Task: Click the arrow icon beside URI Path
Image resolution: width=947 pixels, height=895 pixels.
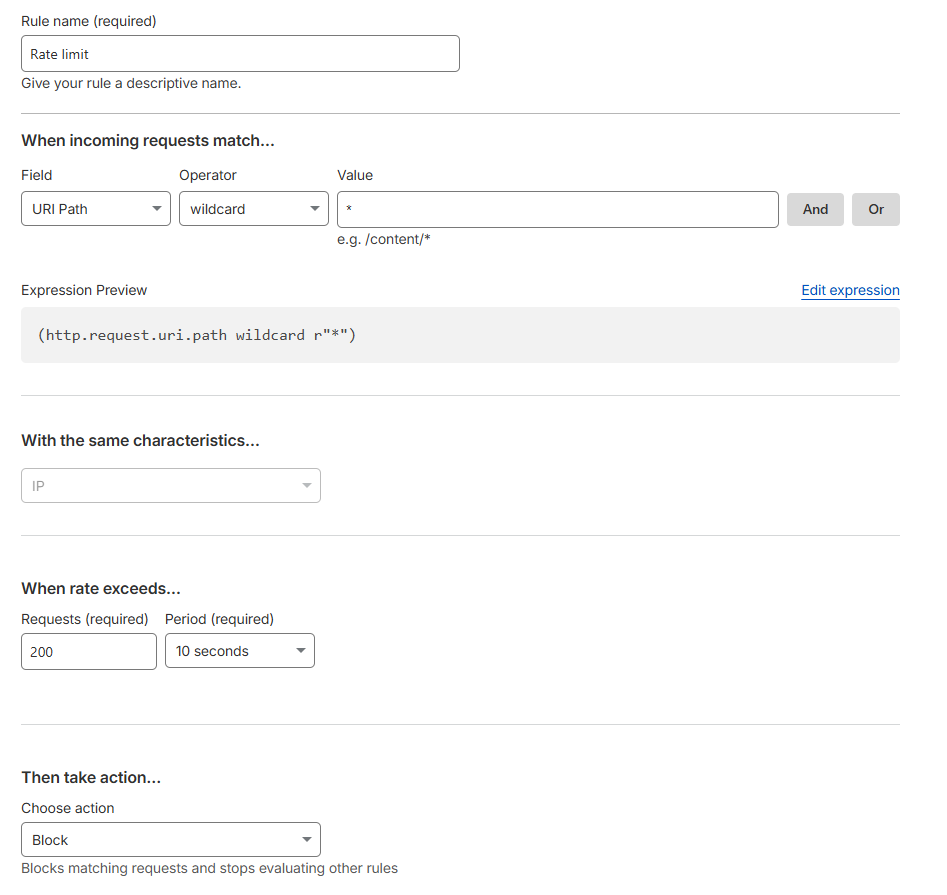Action: [156, 209]
